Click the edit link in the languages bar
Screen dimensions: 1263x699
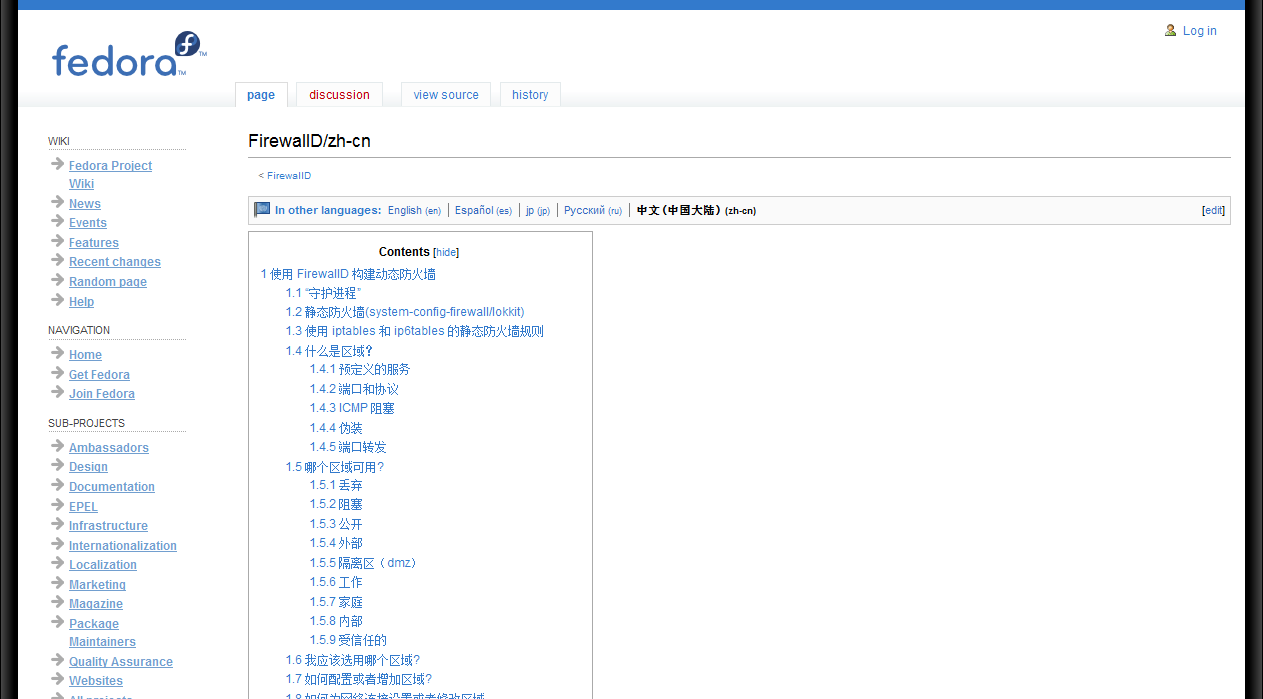point(1213,211)
